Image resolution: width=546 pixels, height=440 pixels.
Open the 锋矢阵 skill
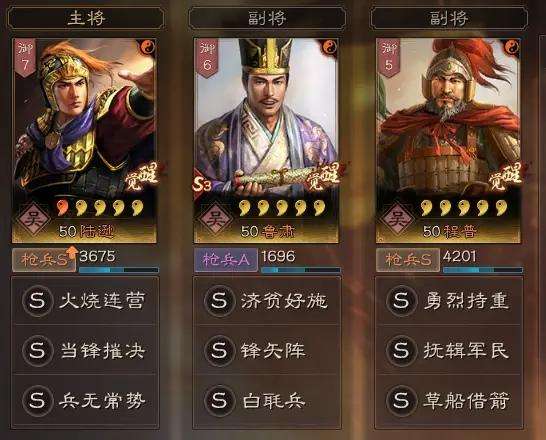pos(267,350)
